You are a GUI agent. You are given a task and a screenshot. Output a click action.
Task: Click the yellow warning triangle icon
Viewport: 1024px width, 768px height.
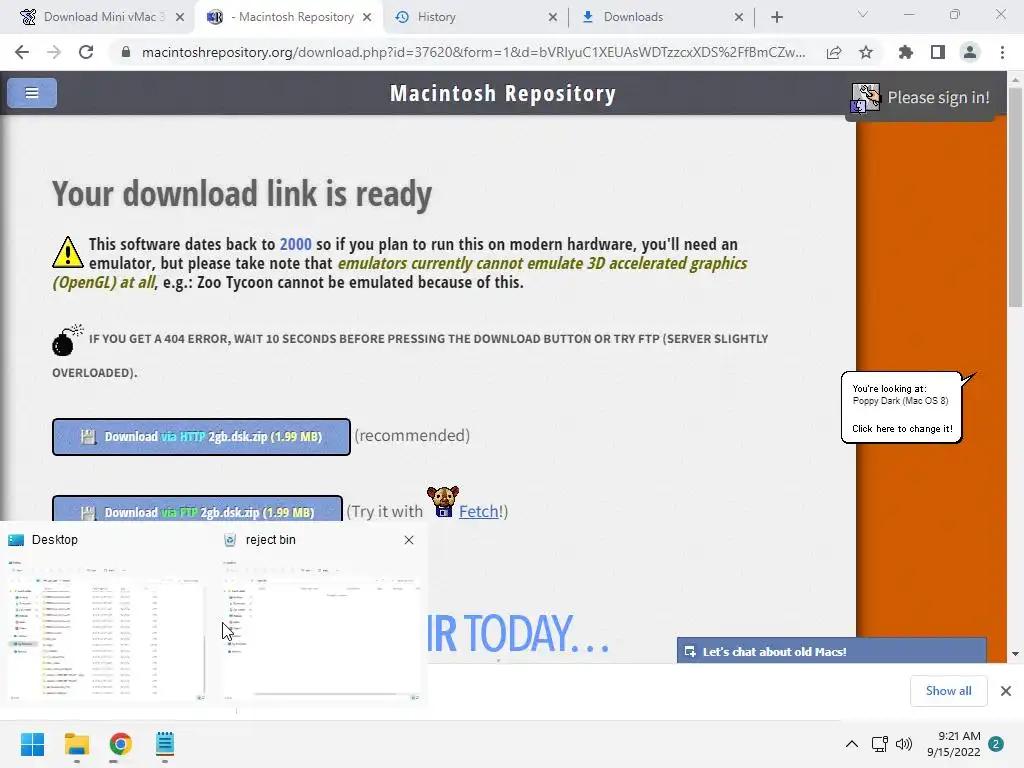[67, 253]
